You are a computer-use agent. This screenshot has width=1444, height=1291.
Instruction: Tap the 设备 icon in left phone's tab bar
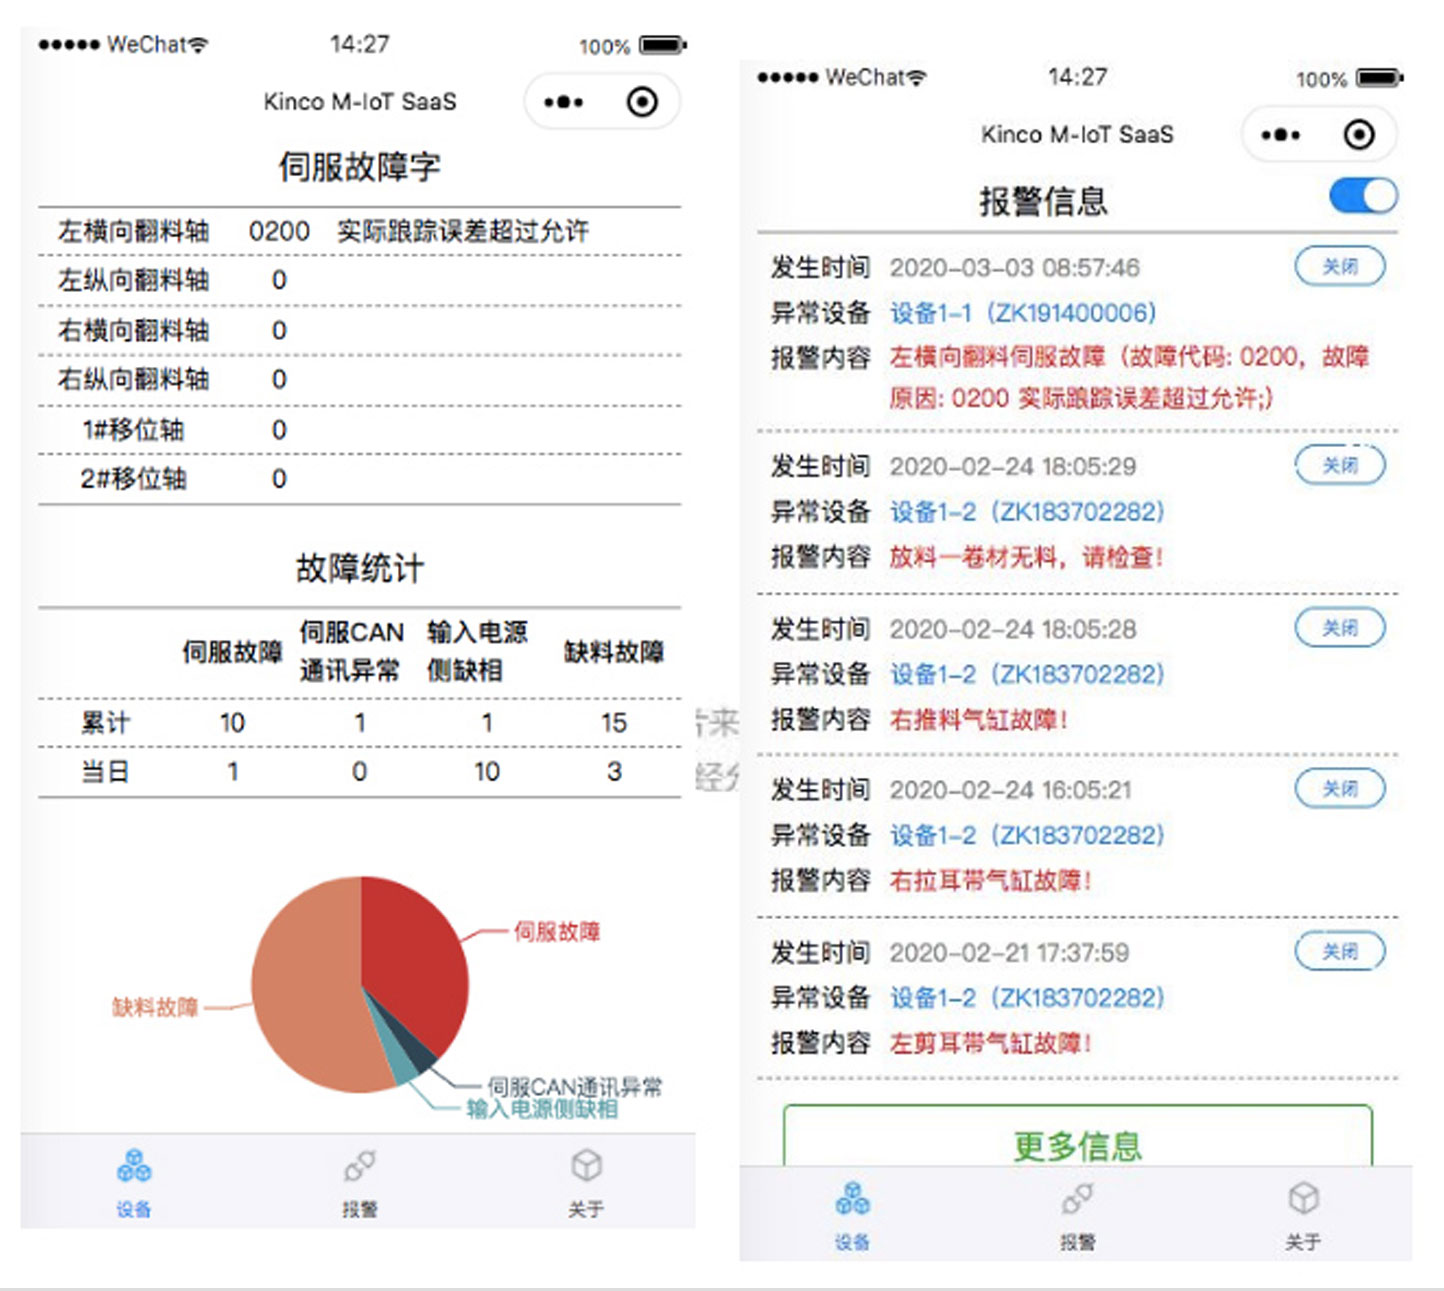(x=134, y=1166)
